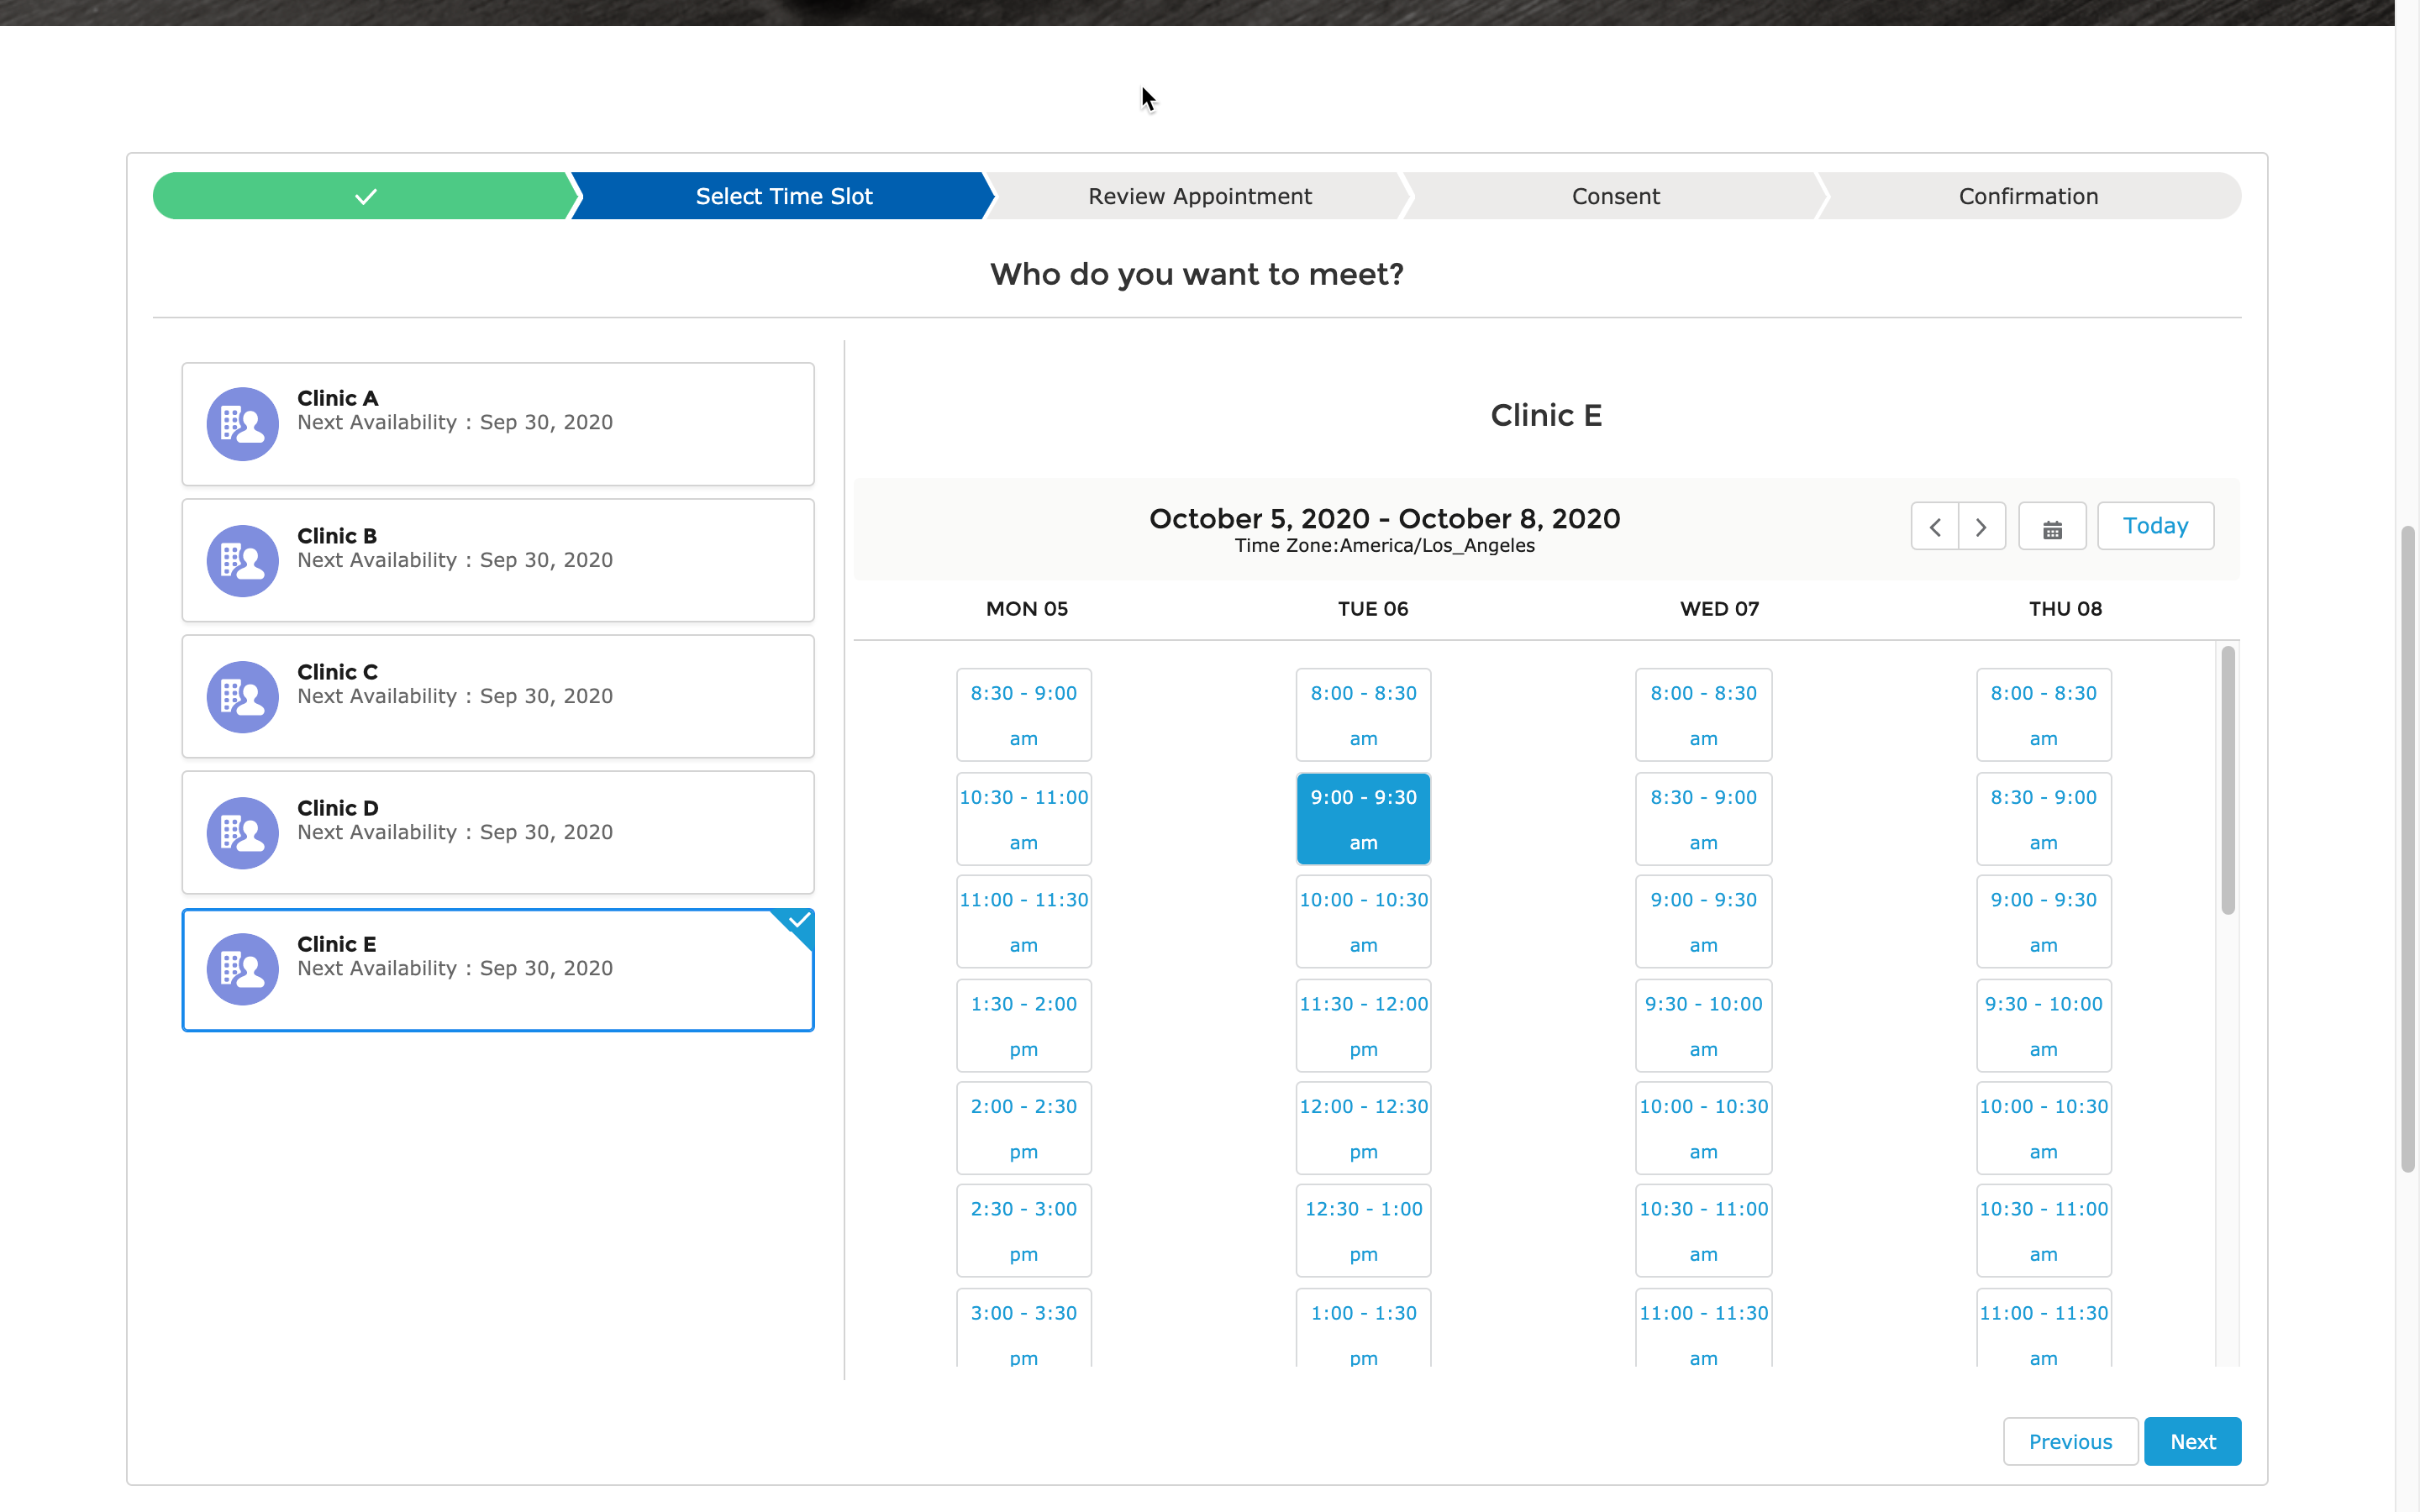Image resolution: width=2420 pixels, height=1512 pixels.
Task: Click the Next button
Action: (x=2192, y=1441)
